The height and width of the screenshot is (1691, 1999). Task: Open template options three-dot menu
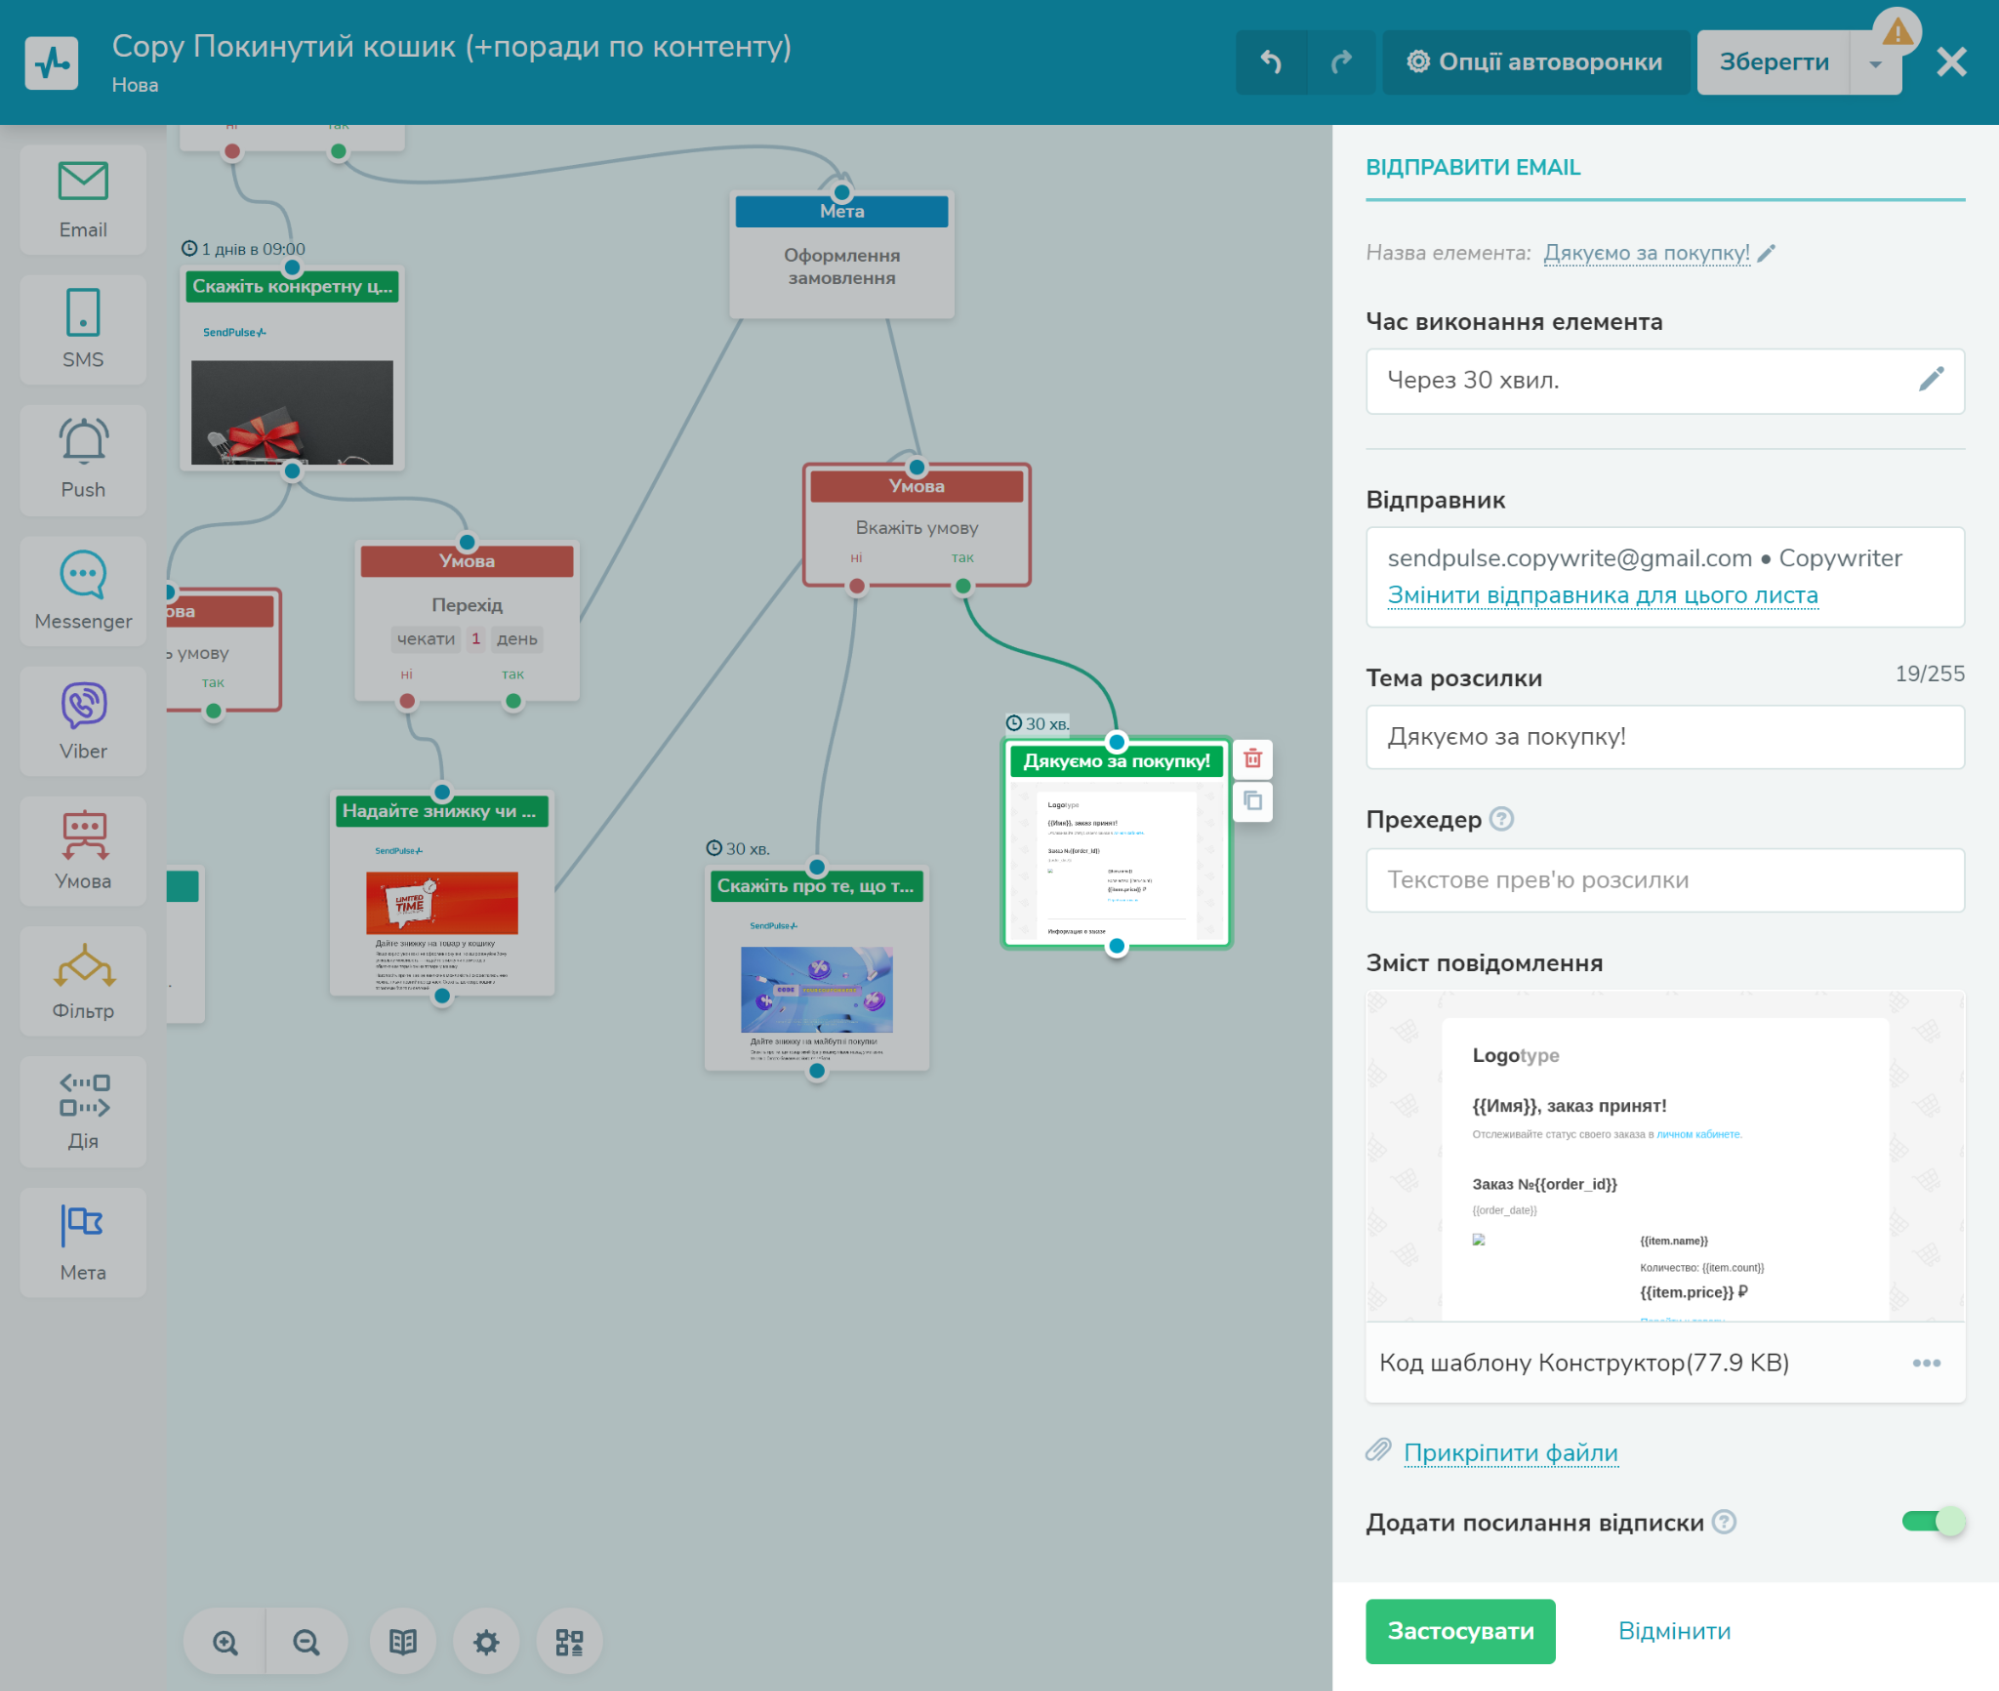tap(1926, 1363)
